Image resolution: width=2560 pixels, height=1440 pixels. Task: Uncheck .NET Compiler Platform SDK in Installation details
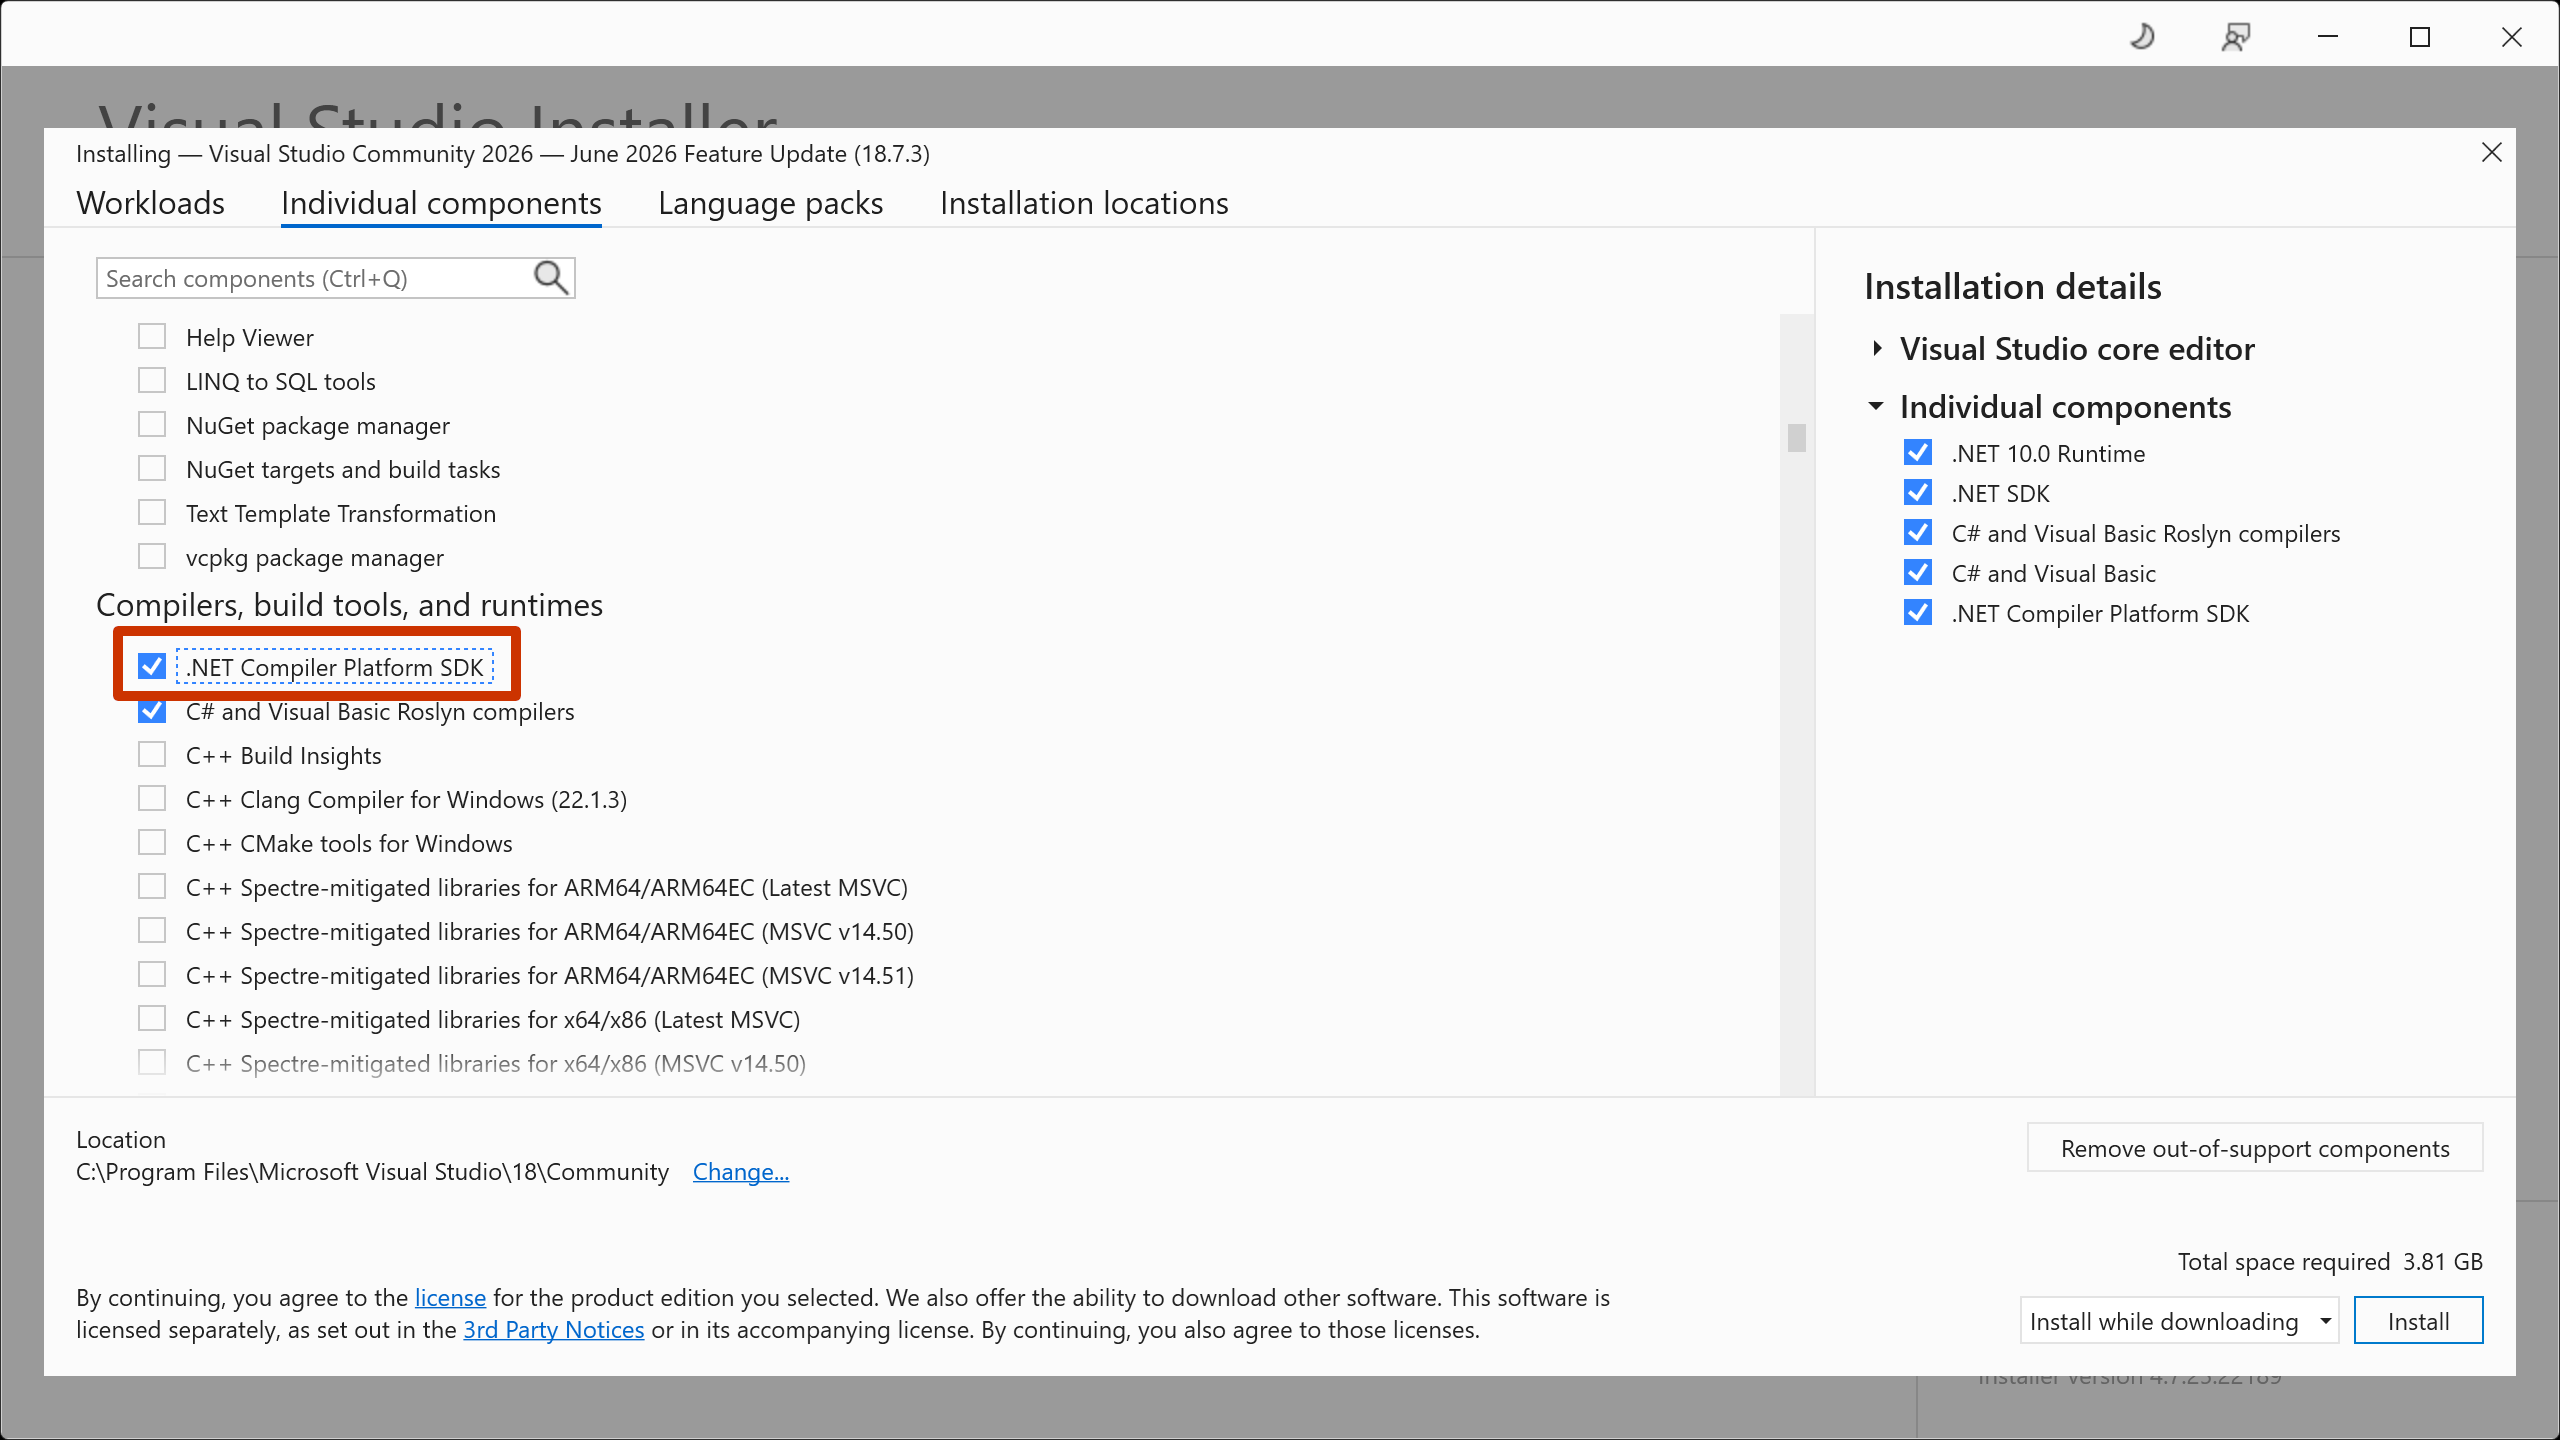click(x=1918, y=613)
